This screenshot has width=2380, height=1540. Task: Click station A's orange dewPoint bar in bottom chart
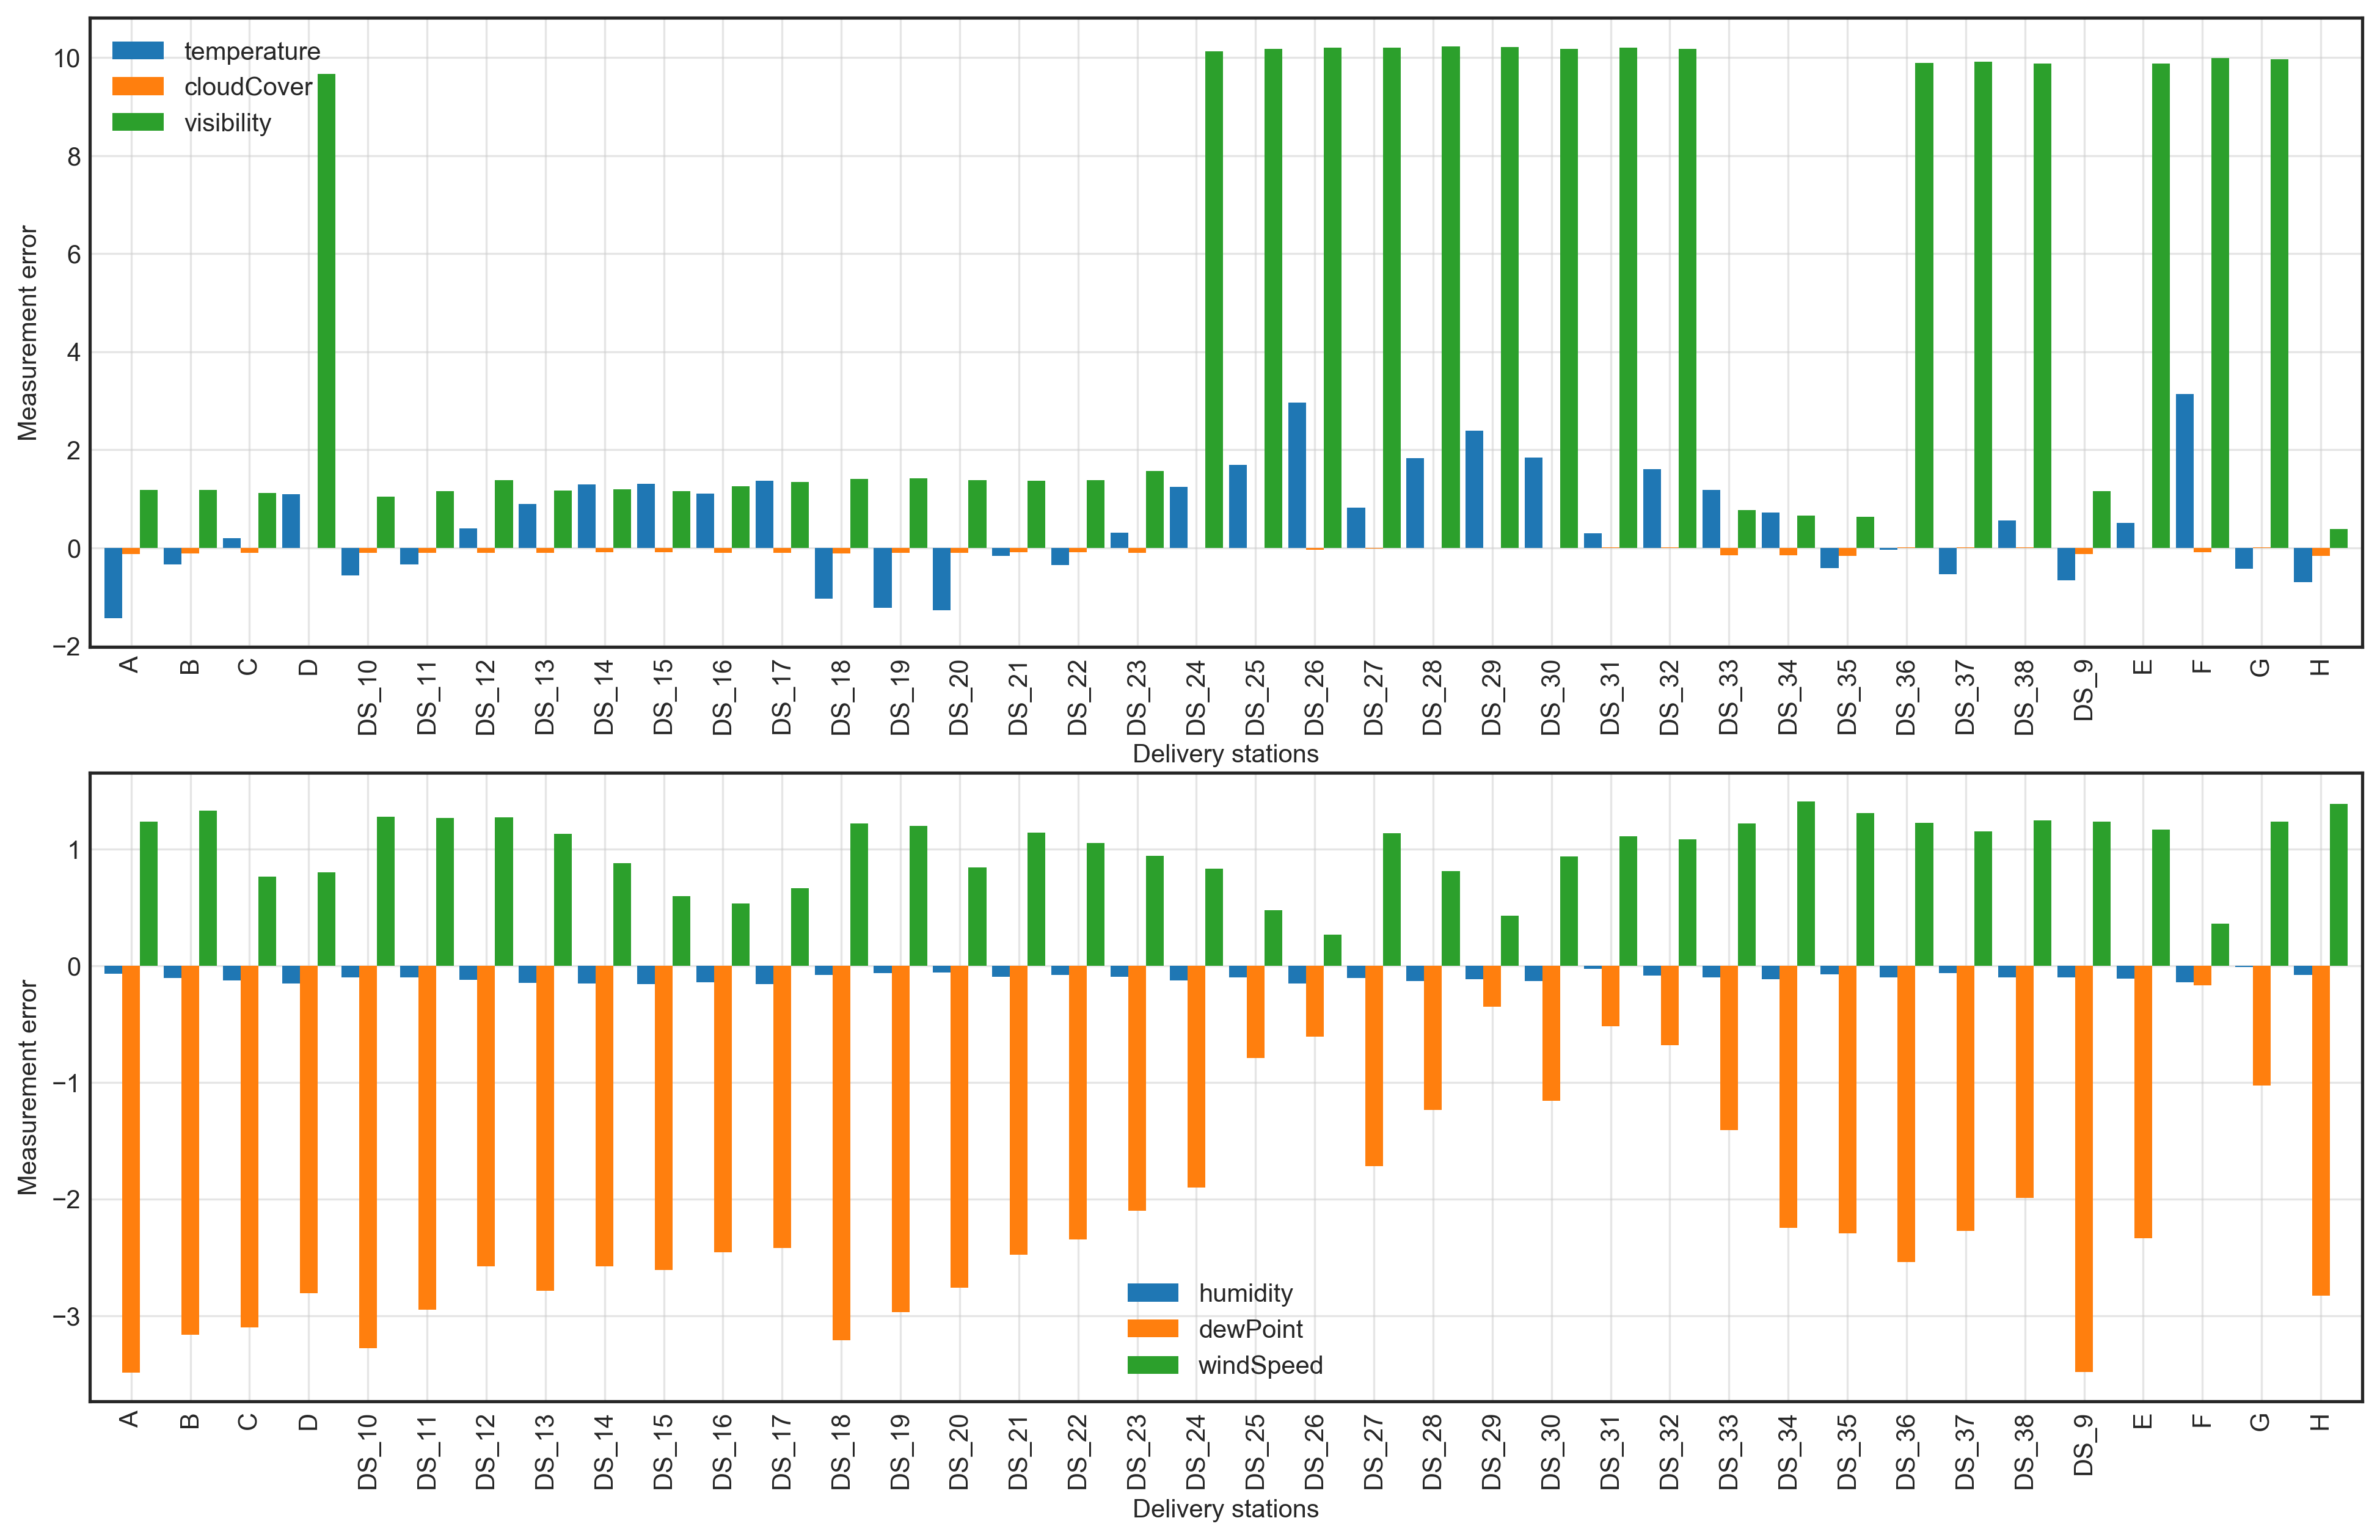pyautogui.click(x=131, y=1168)
